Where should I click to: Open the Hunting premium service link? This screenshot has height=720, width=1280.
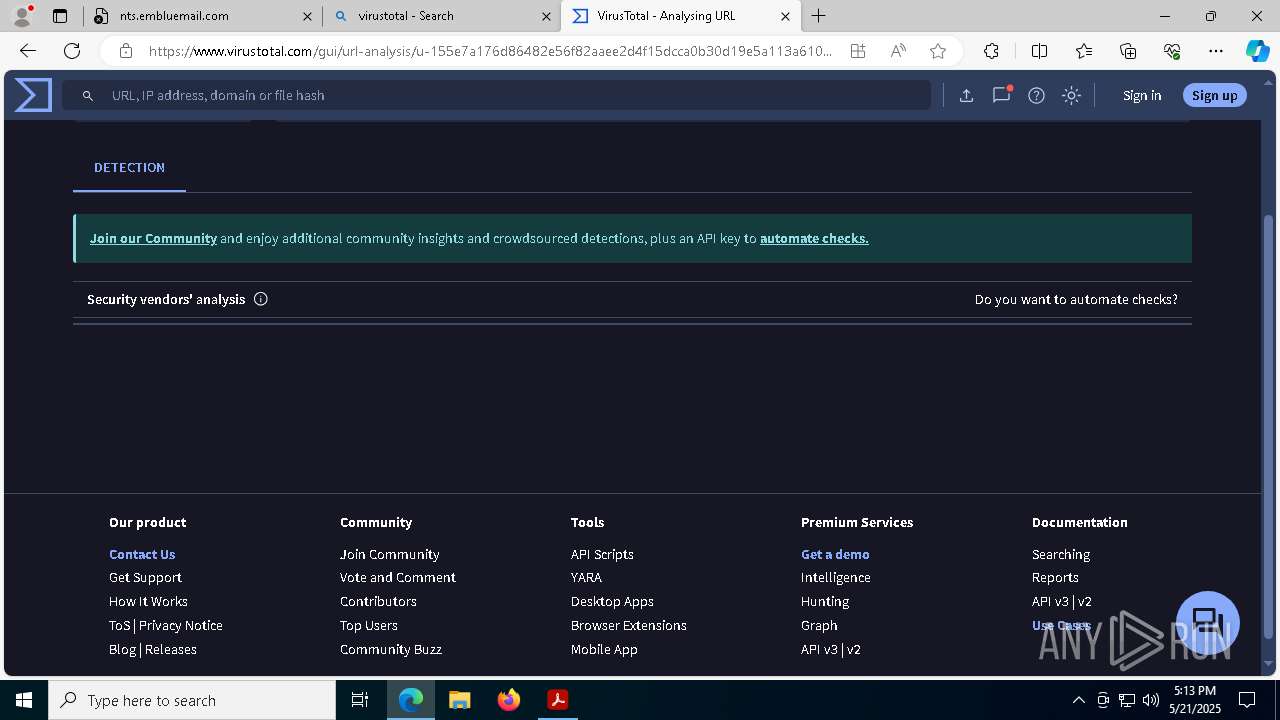pyautogui.click(x=825, y=601)
